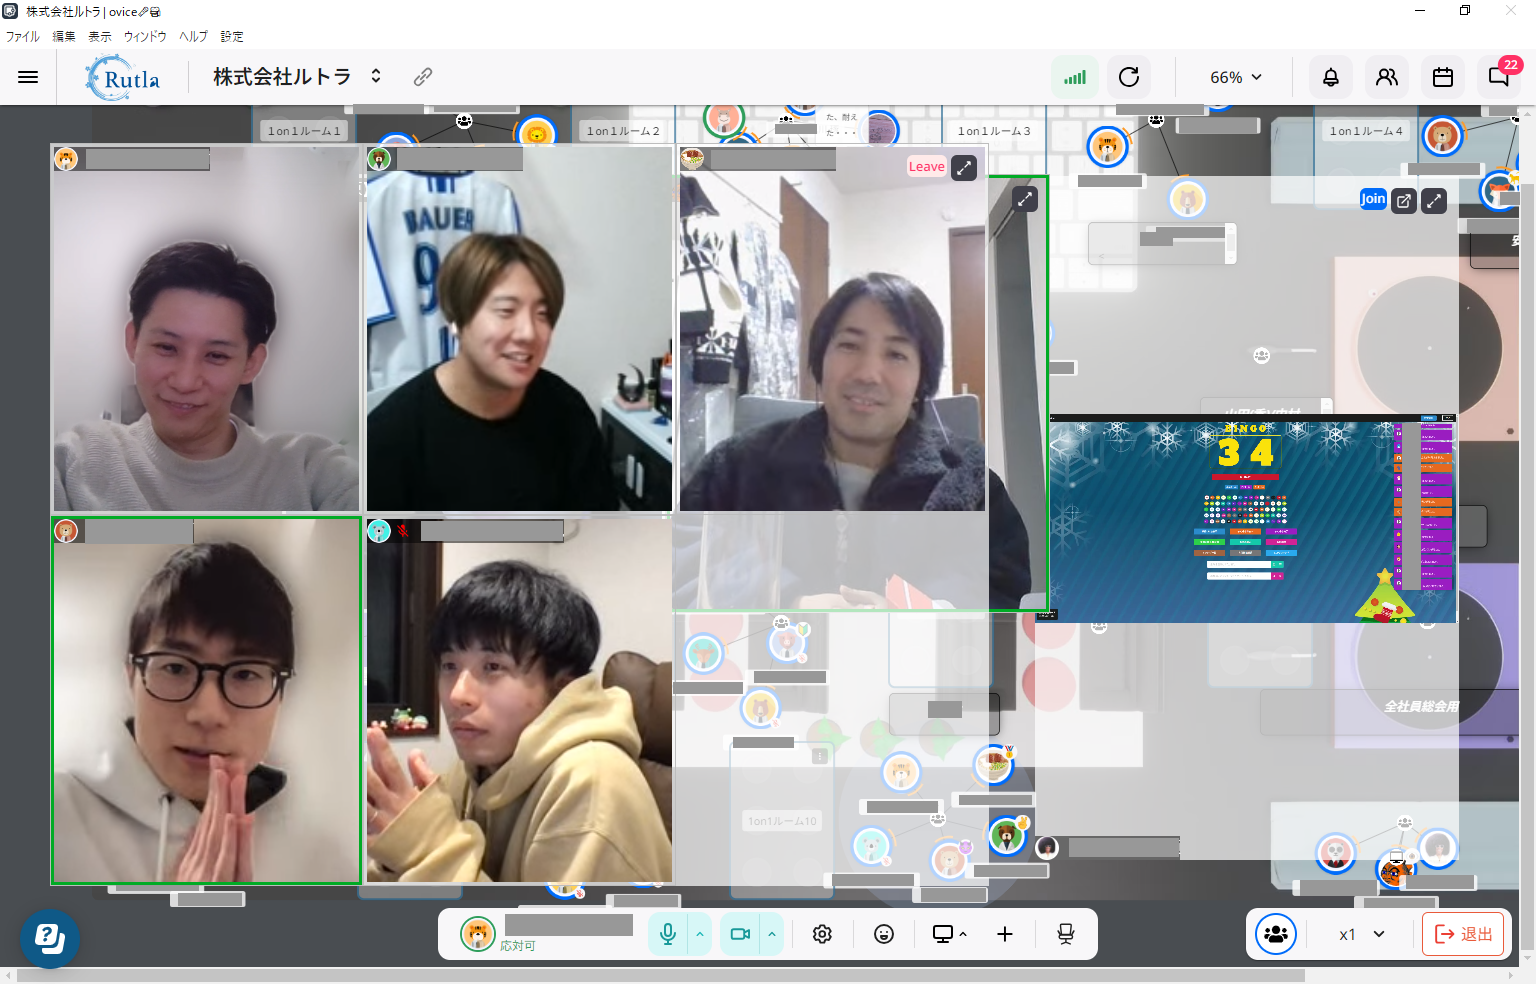This screenshot has height=984, width=1536.
Task: Open the ファイル menu
Action: pos(22,36)
